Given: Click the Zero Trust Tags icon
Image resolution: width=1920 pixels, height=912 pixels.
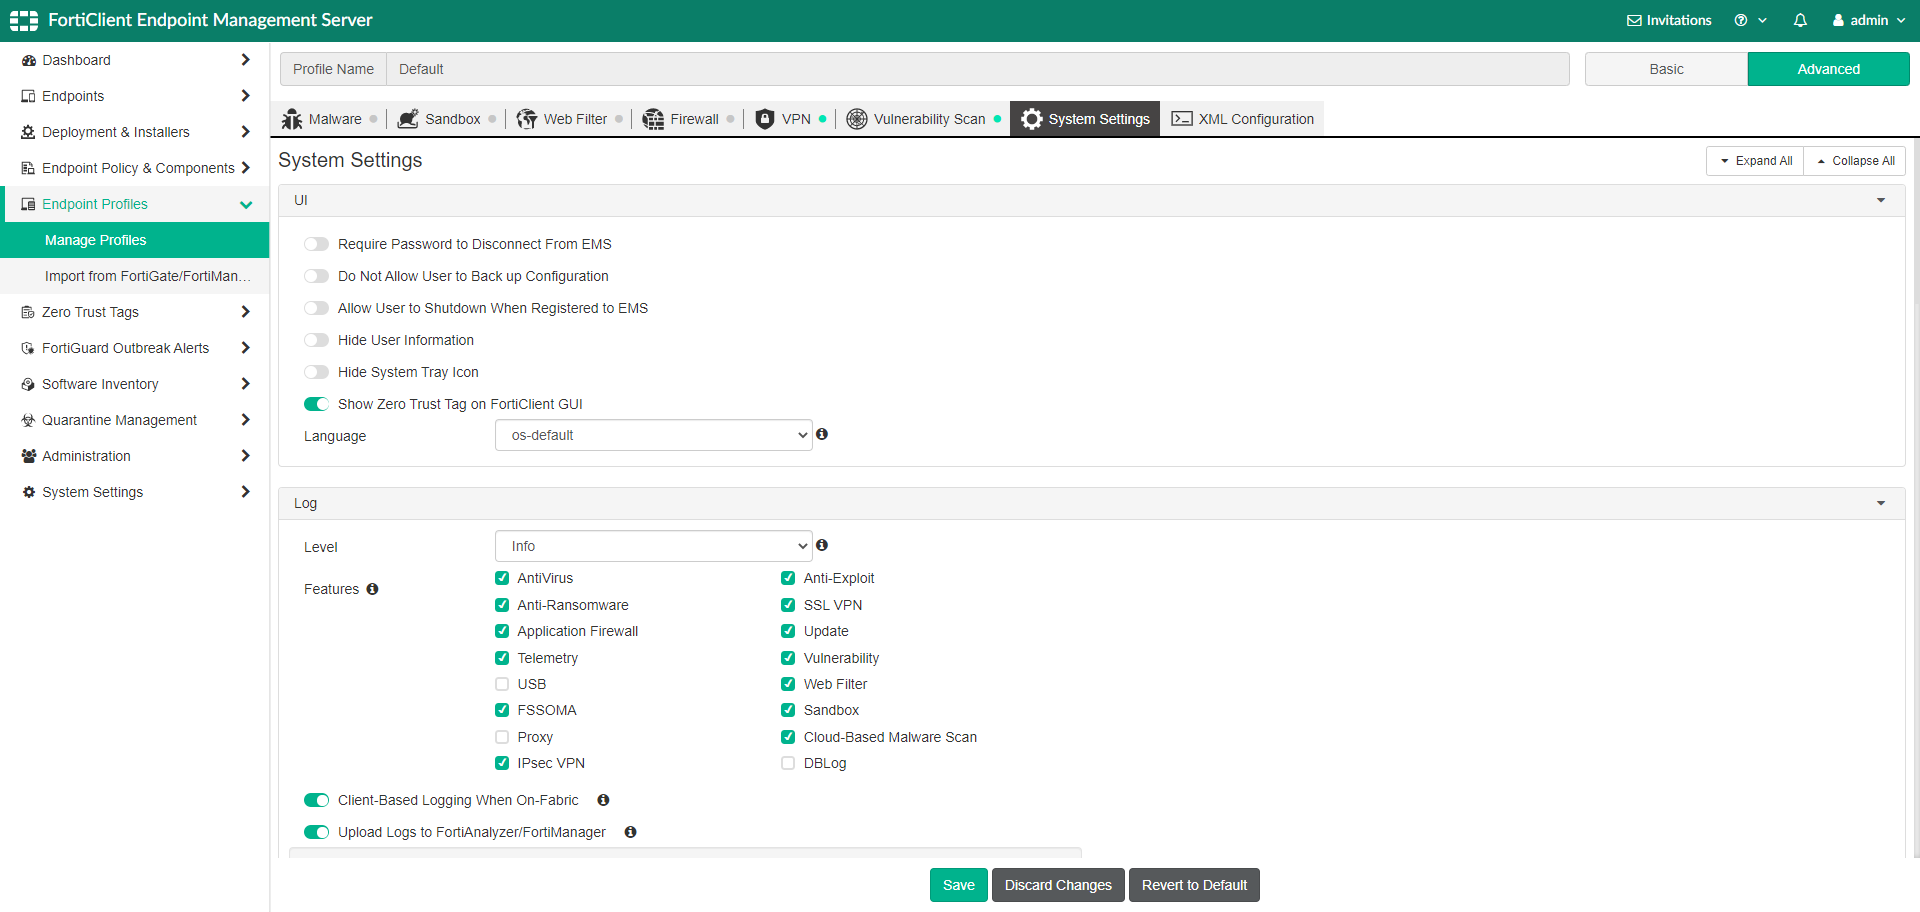Looking at the screenshot, I should (28, 312).
